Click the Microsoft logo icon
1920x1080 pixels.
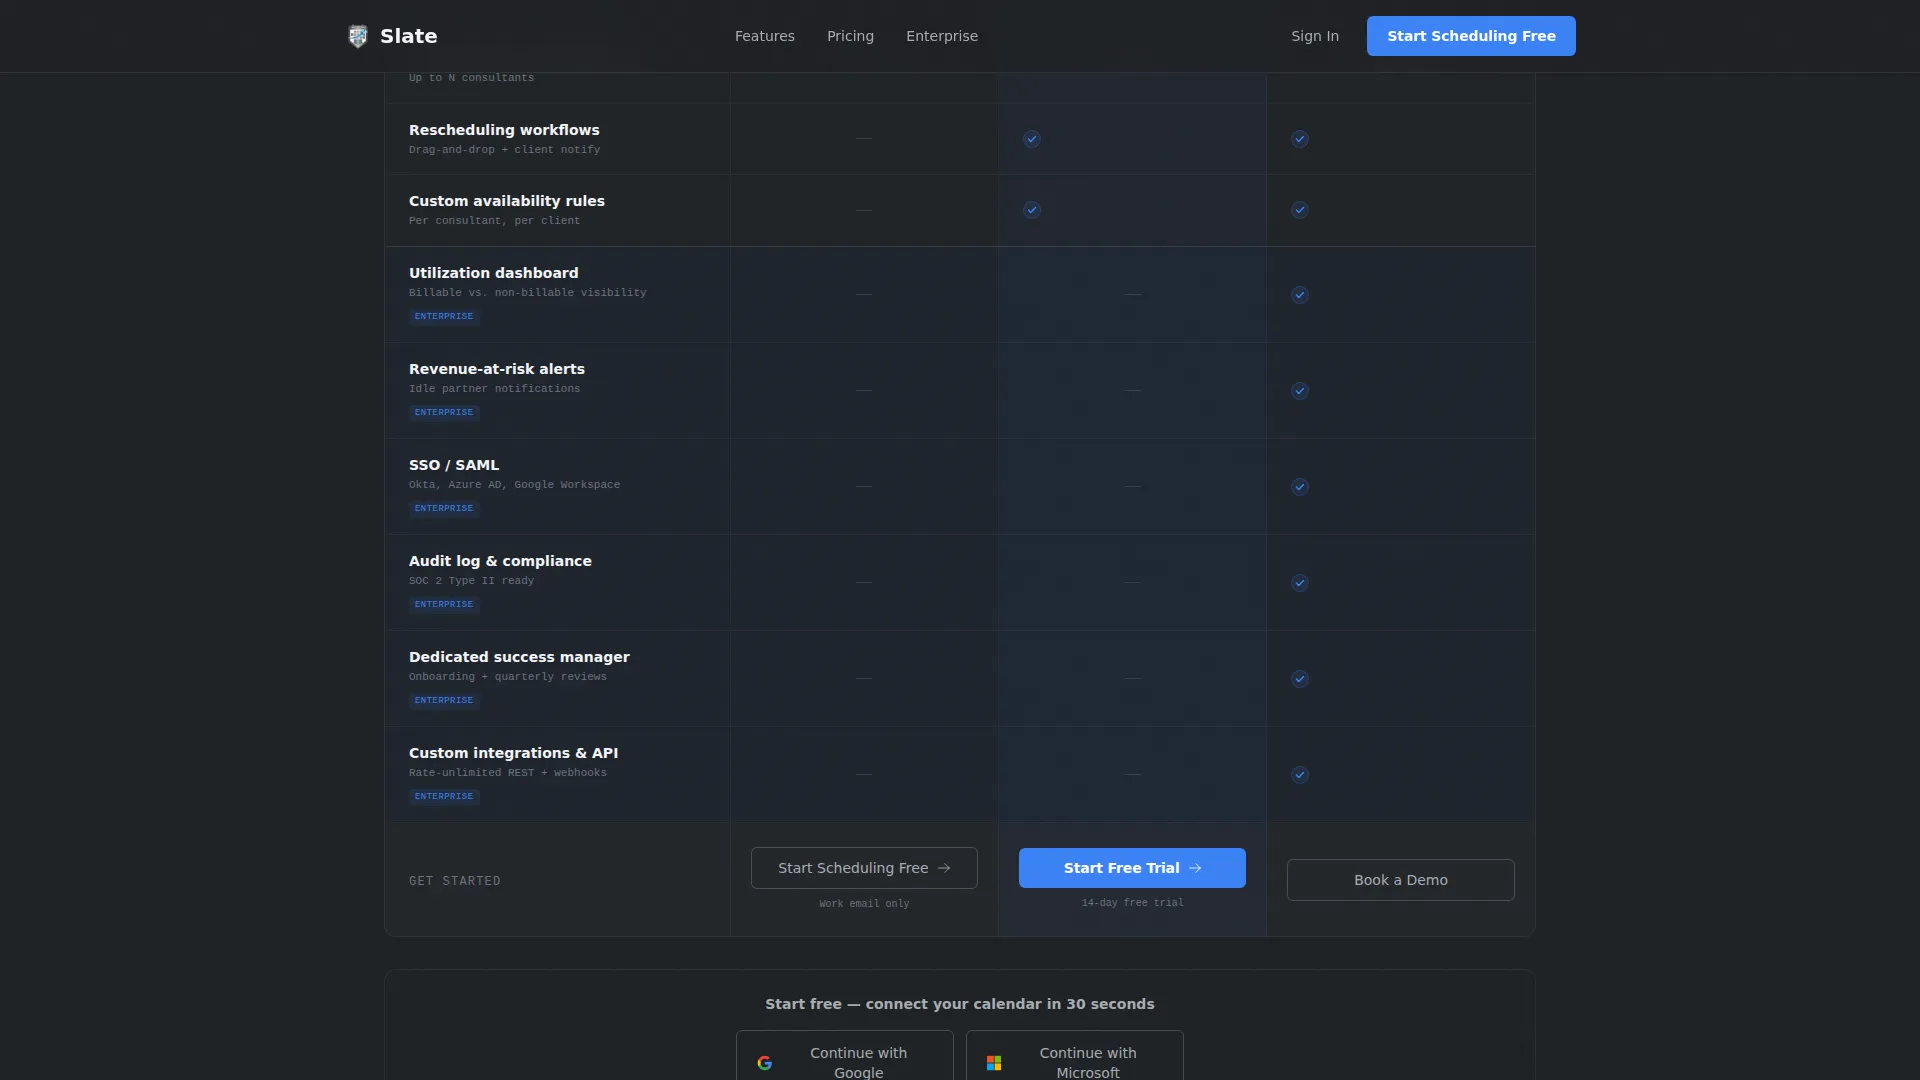coord(994,1063)
